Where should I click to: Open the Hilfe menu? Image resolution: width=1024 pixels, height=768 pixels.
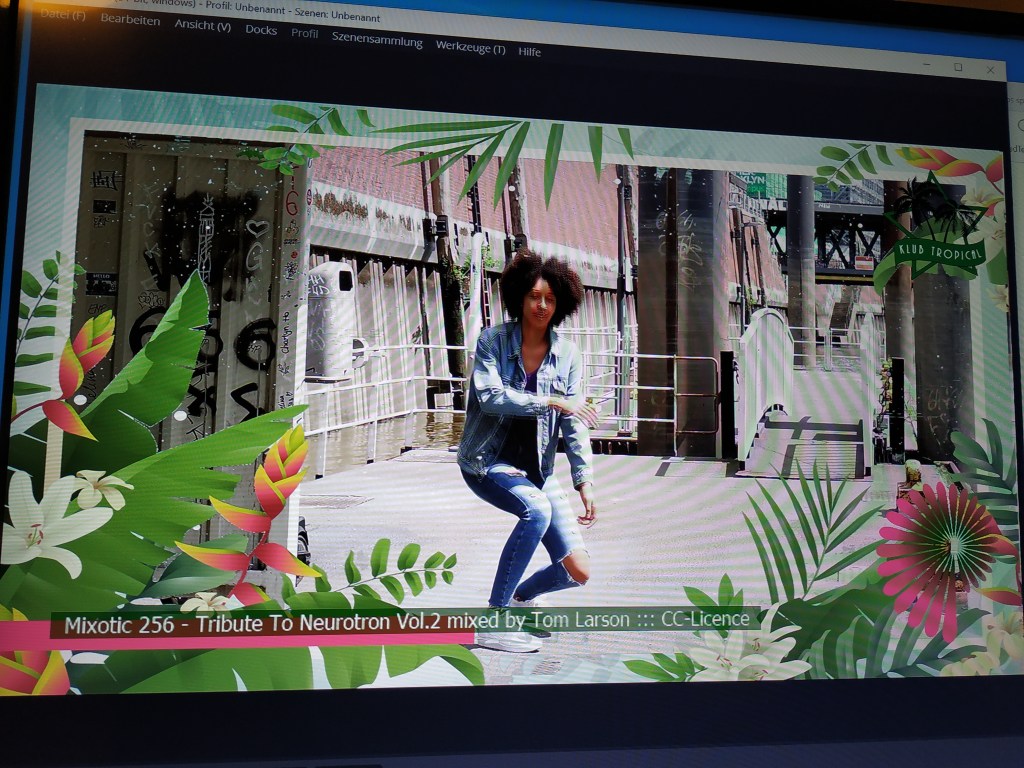click(529, 51)
